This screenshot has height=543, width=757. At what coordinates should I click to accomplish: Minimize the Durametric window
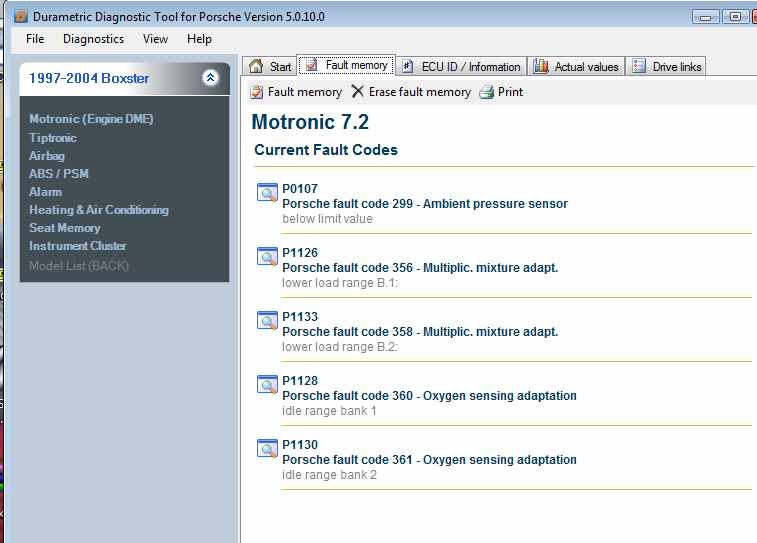click(x=706, y=17)
